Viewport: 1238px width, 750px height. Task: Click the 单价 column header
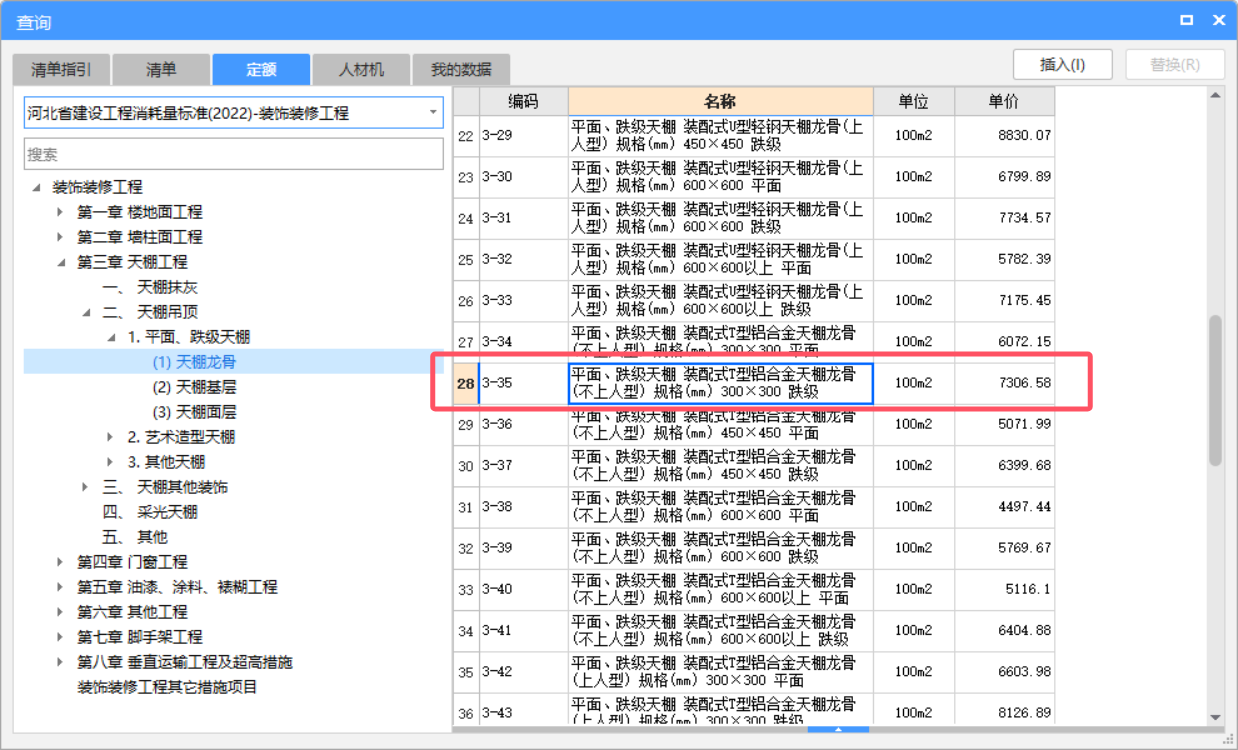[x=1004, y=101]
